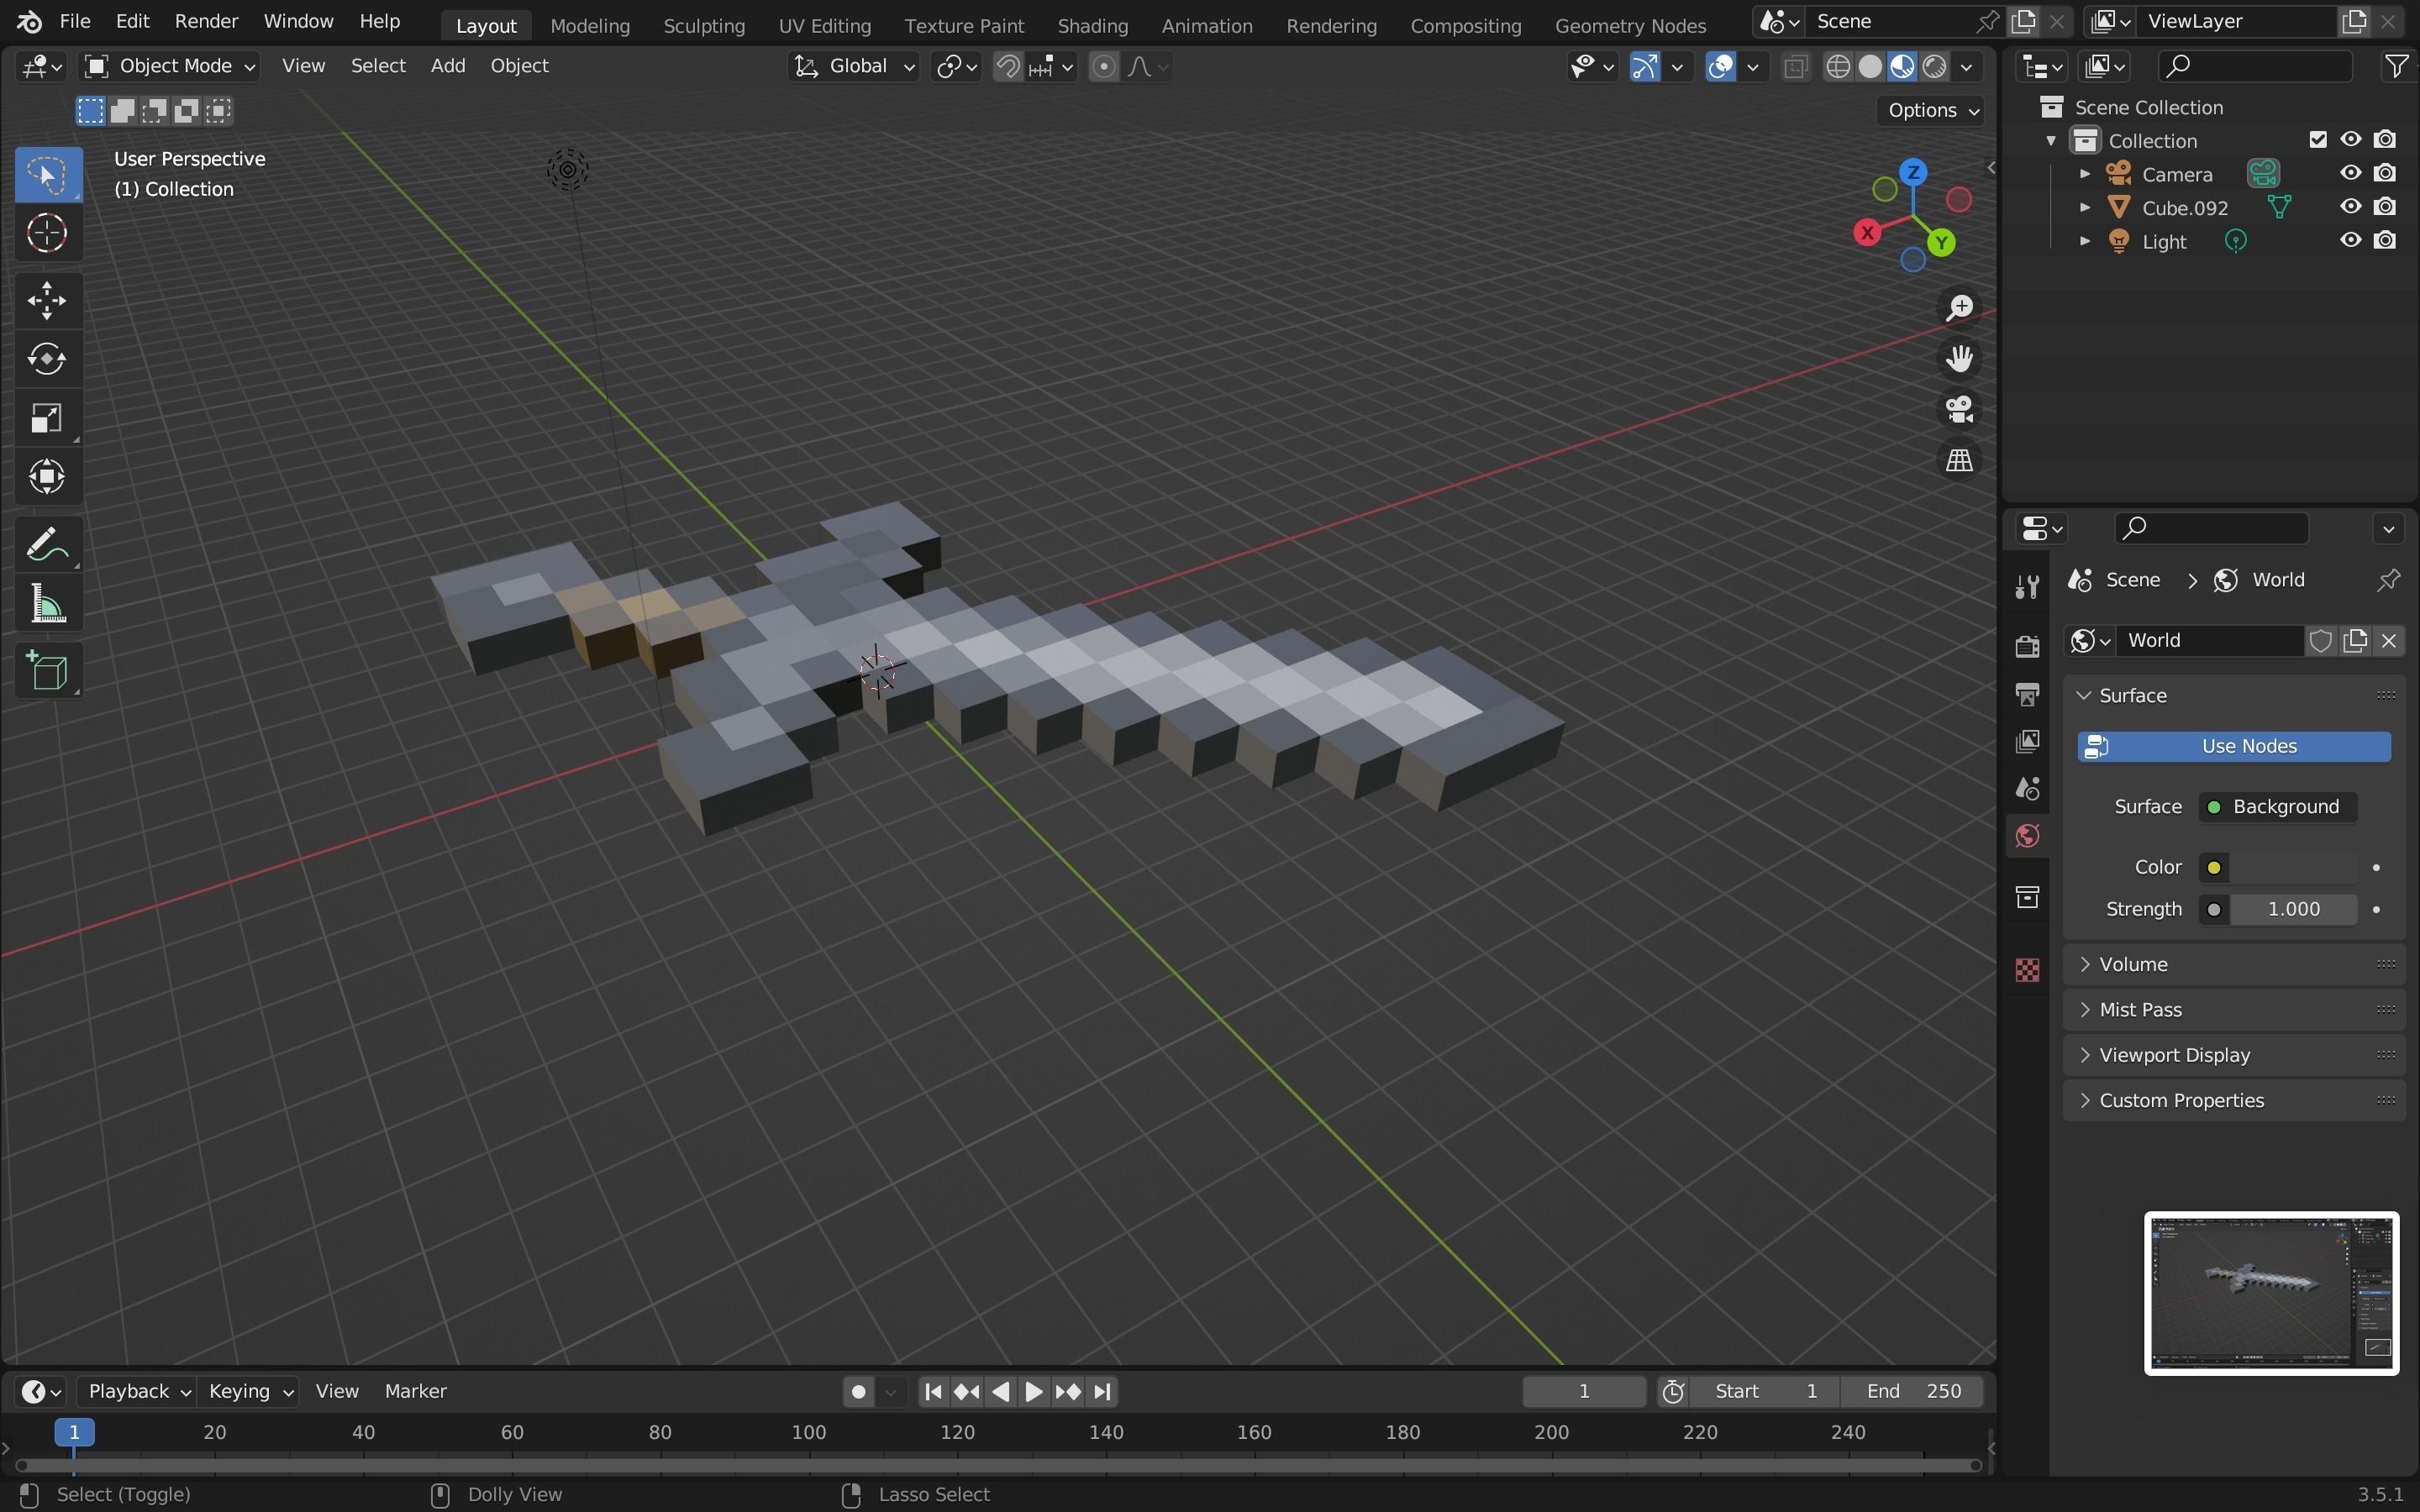Click the zoom view magnifier icon

pos(1959,308)
